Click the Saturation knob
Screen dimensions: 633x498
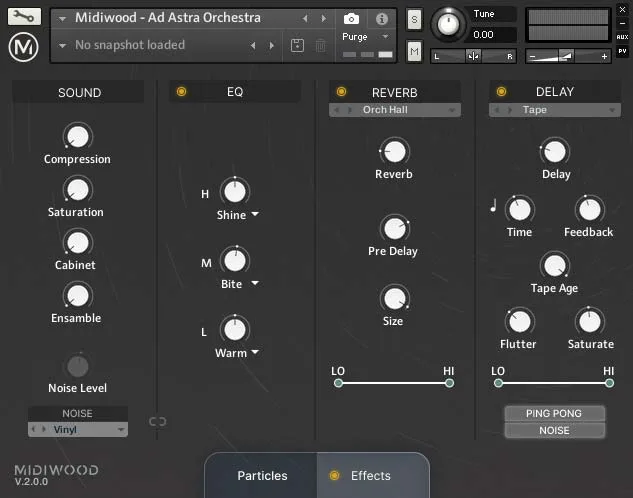click(x=78, y=190)
